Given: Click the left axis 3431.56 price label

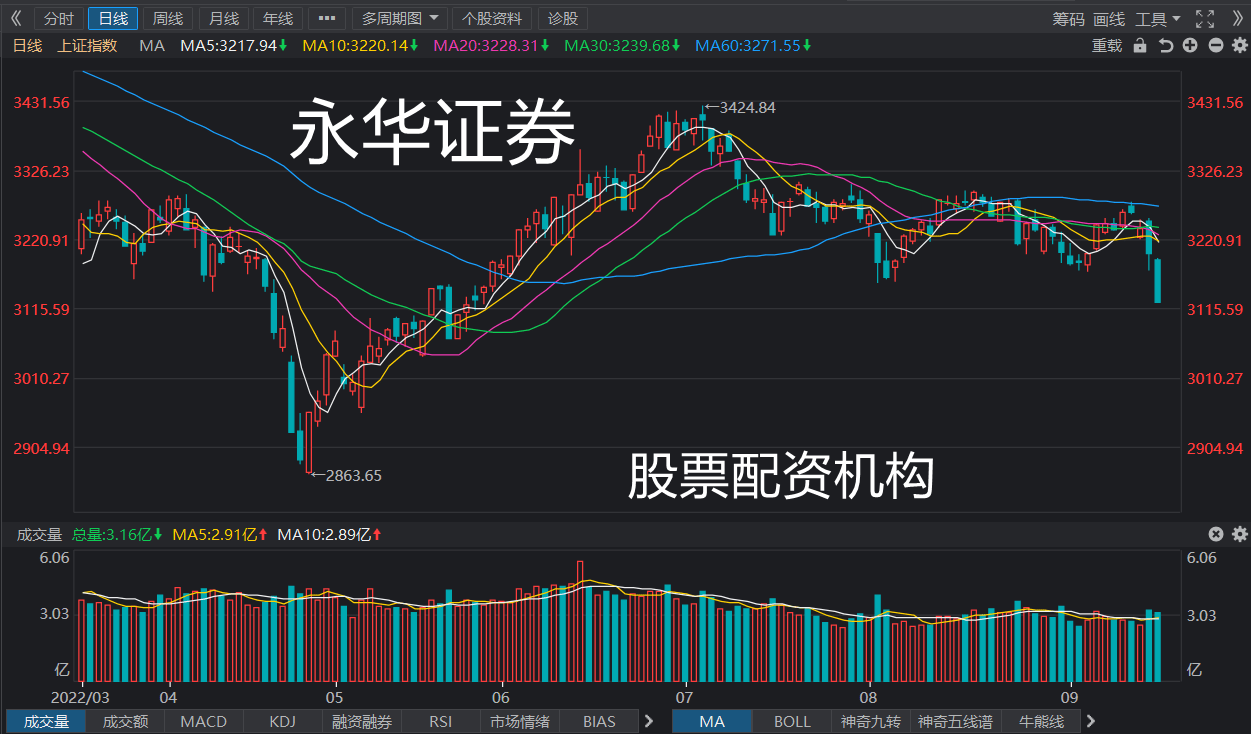Looking at the screenshot, I should coord(41,103).
